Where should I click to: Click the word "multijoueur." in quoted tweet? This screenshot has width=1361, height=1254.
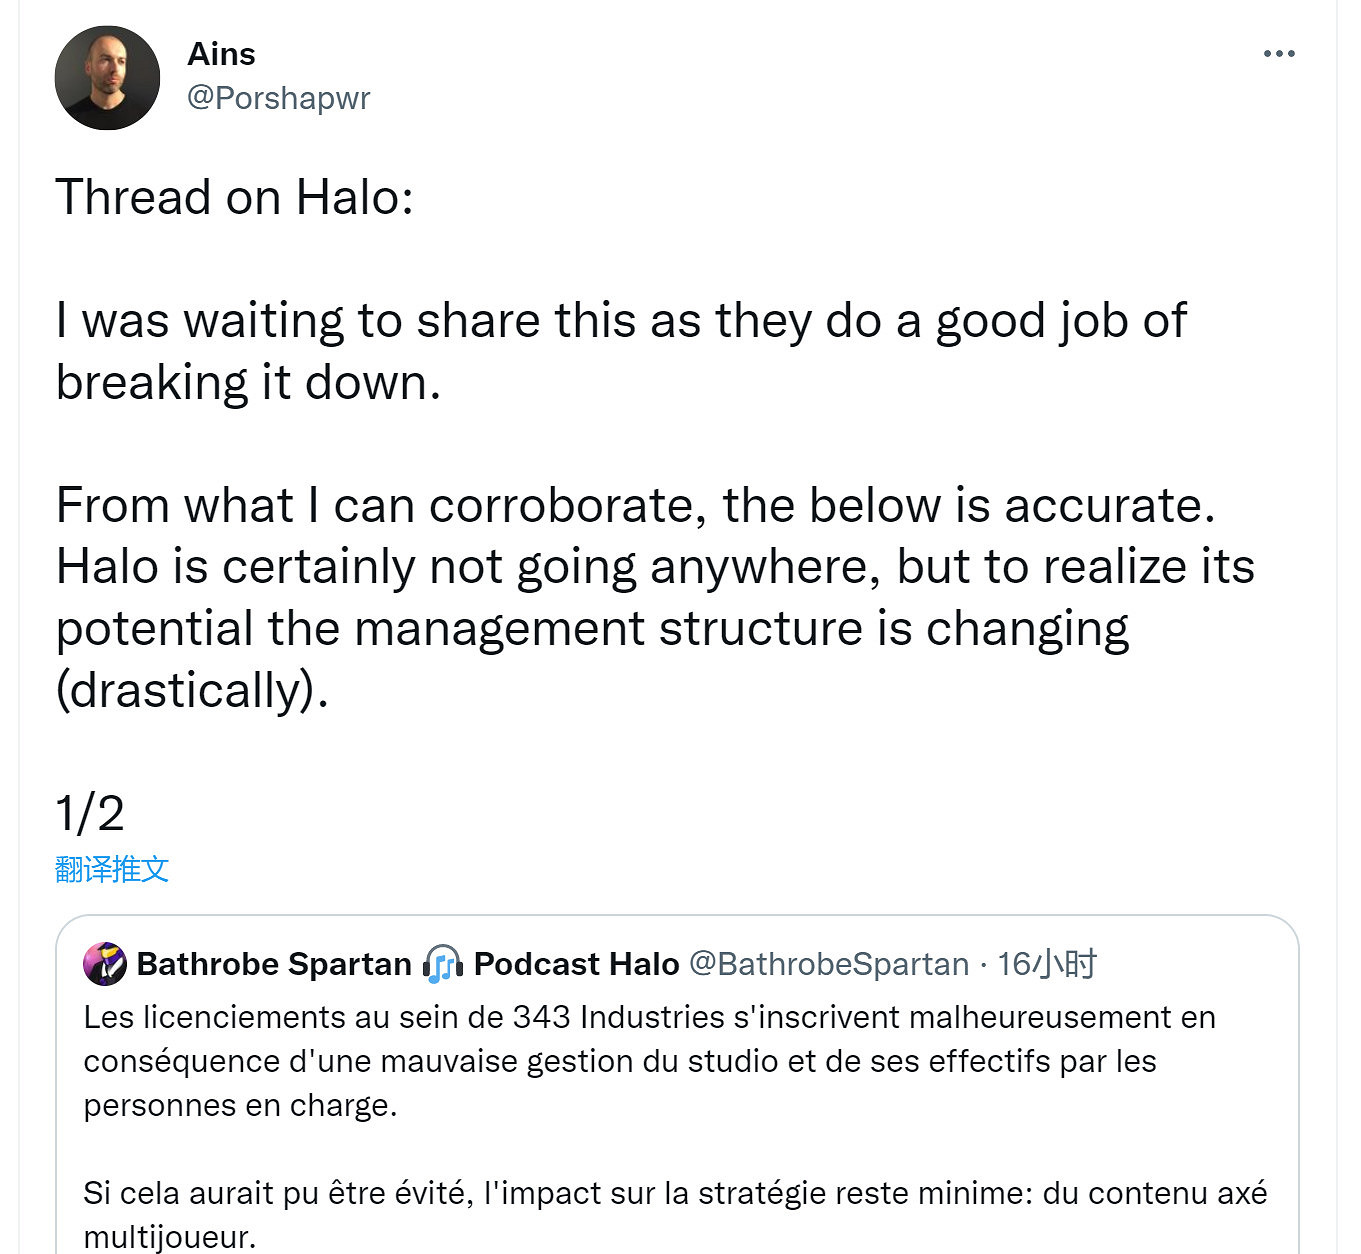(170, 1237)
